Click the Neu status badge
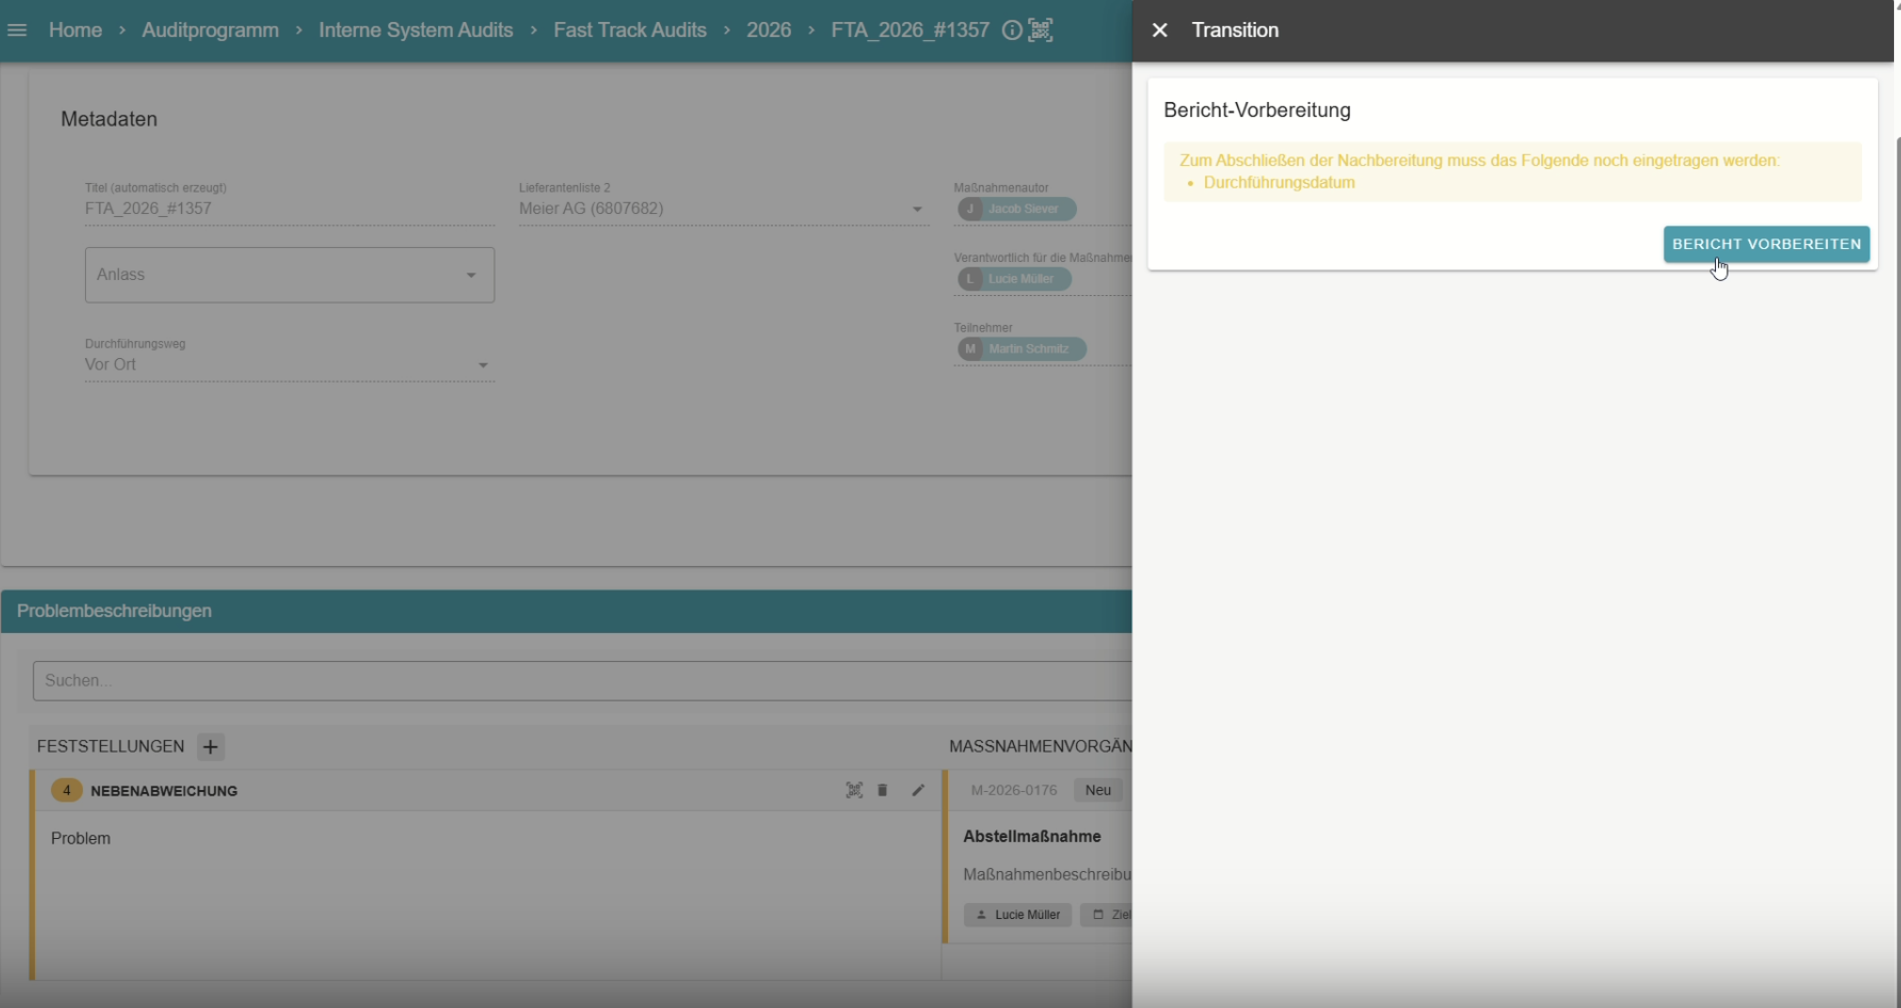1901x1008 pixels. coord(1098,790)
